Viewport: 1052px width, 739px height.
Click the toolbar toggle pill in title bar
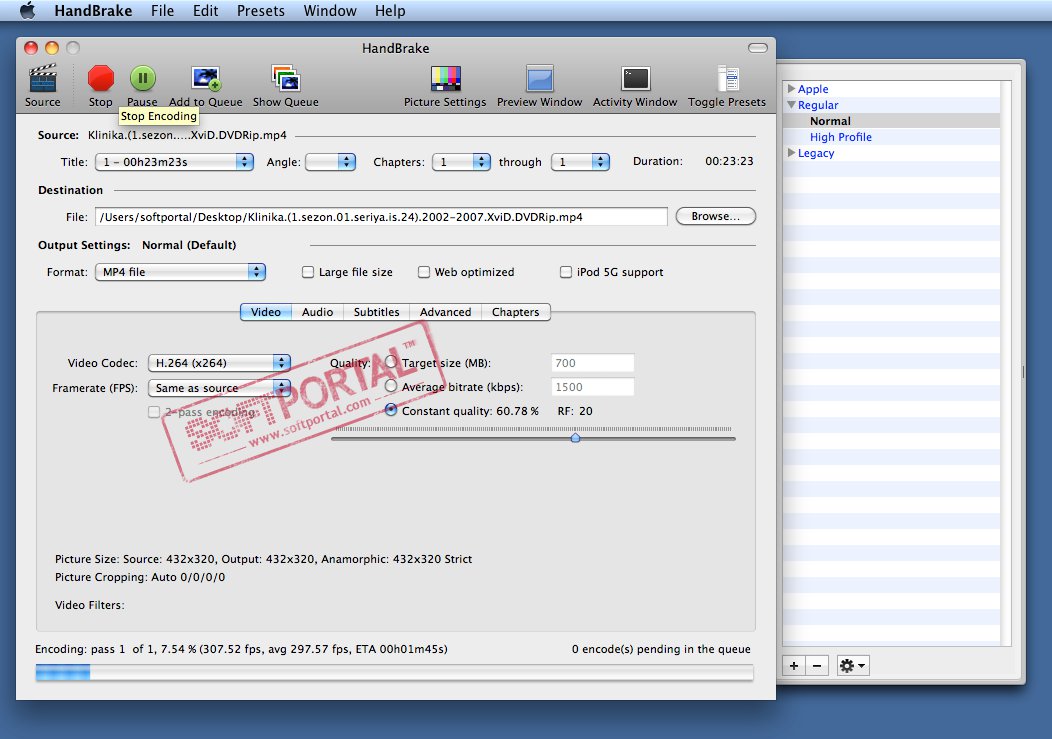(757, 48)
